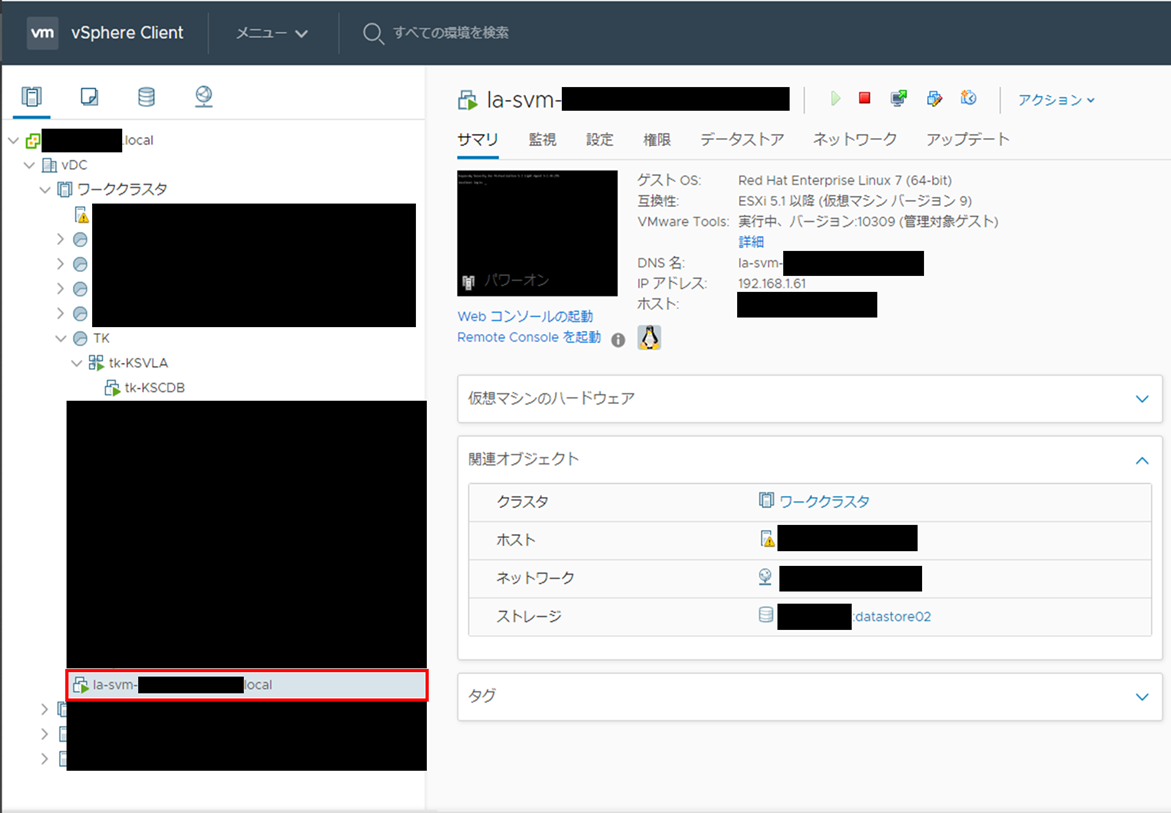The image size is (1171, 813).
Task: Click the Linux penguin icon
Action: [649, 337]
